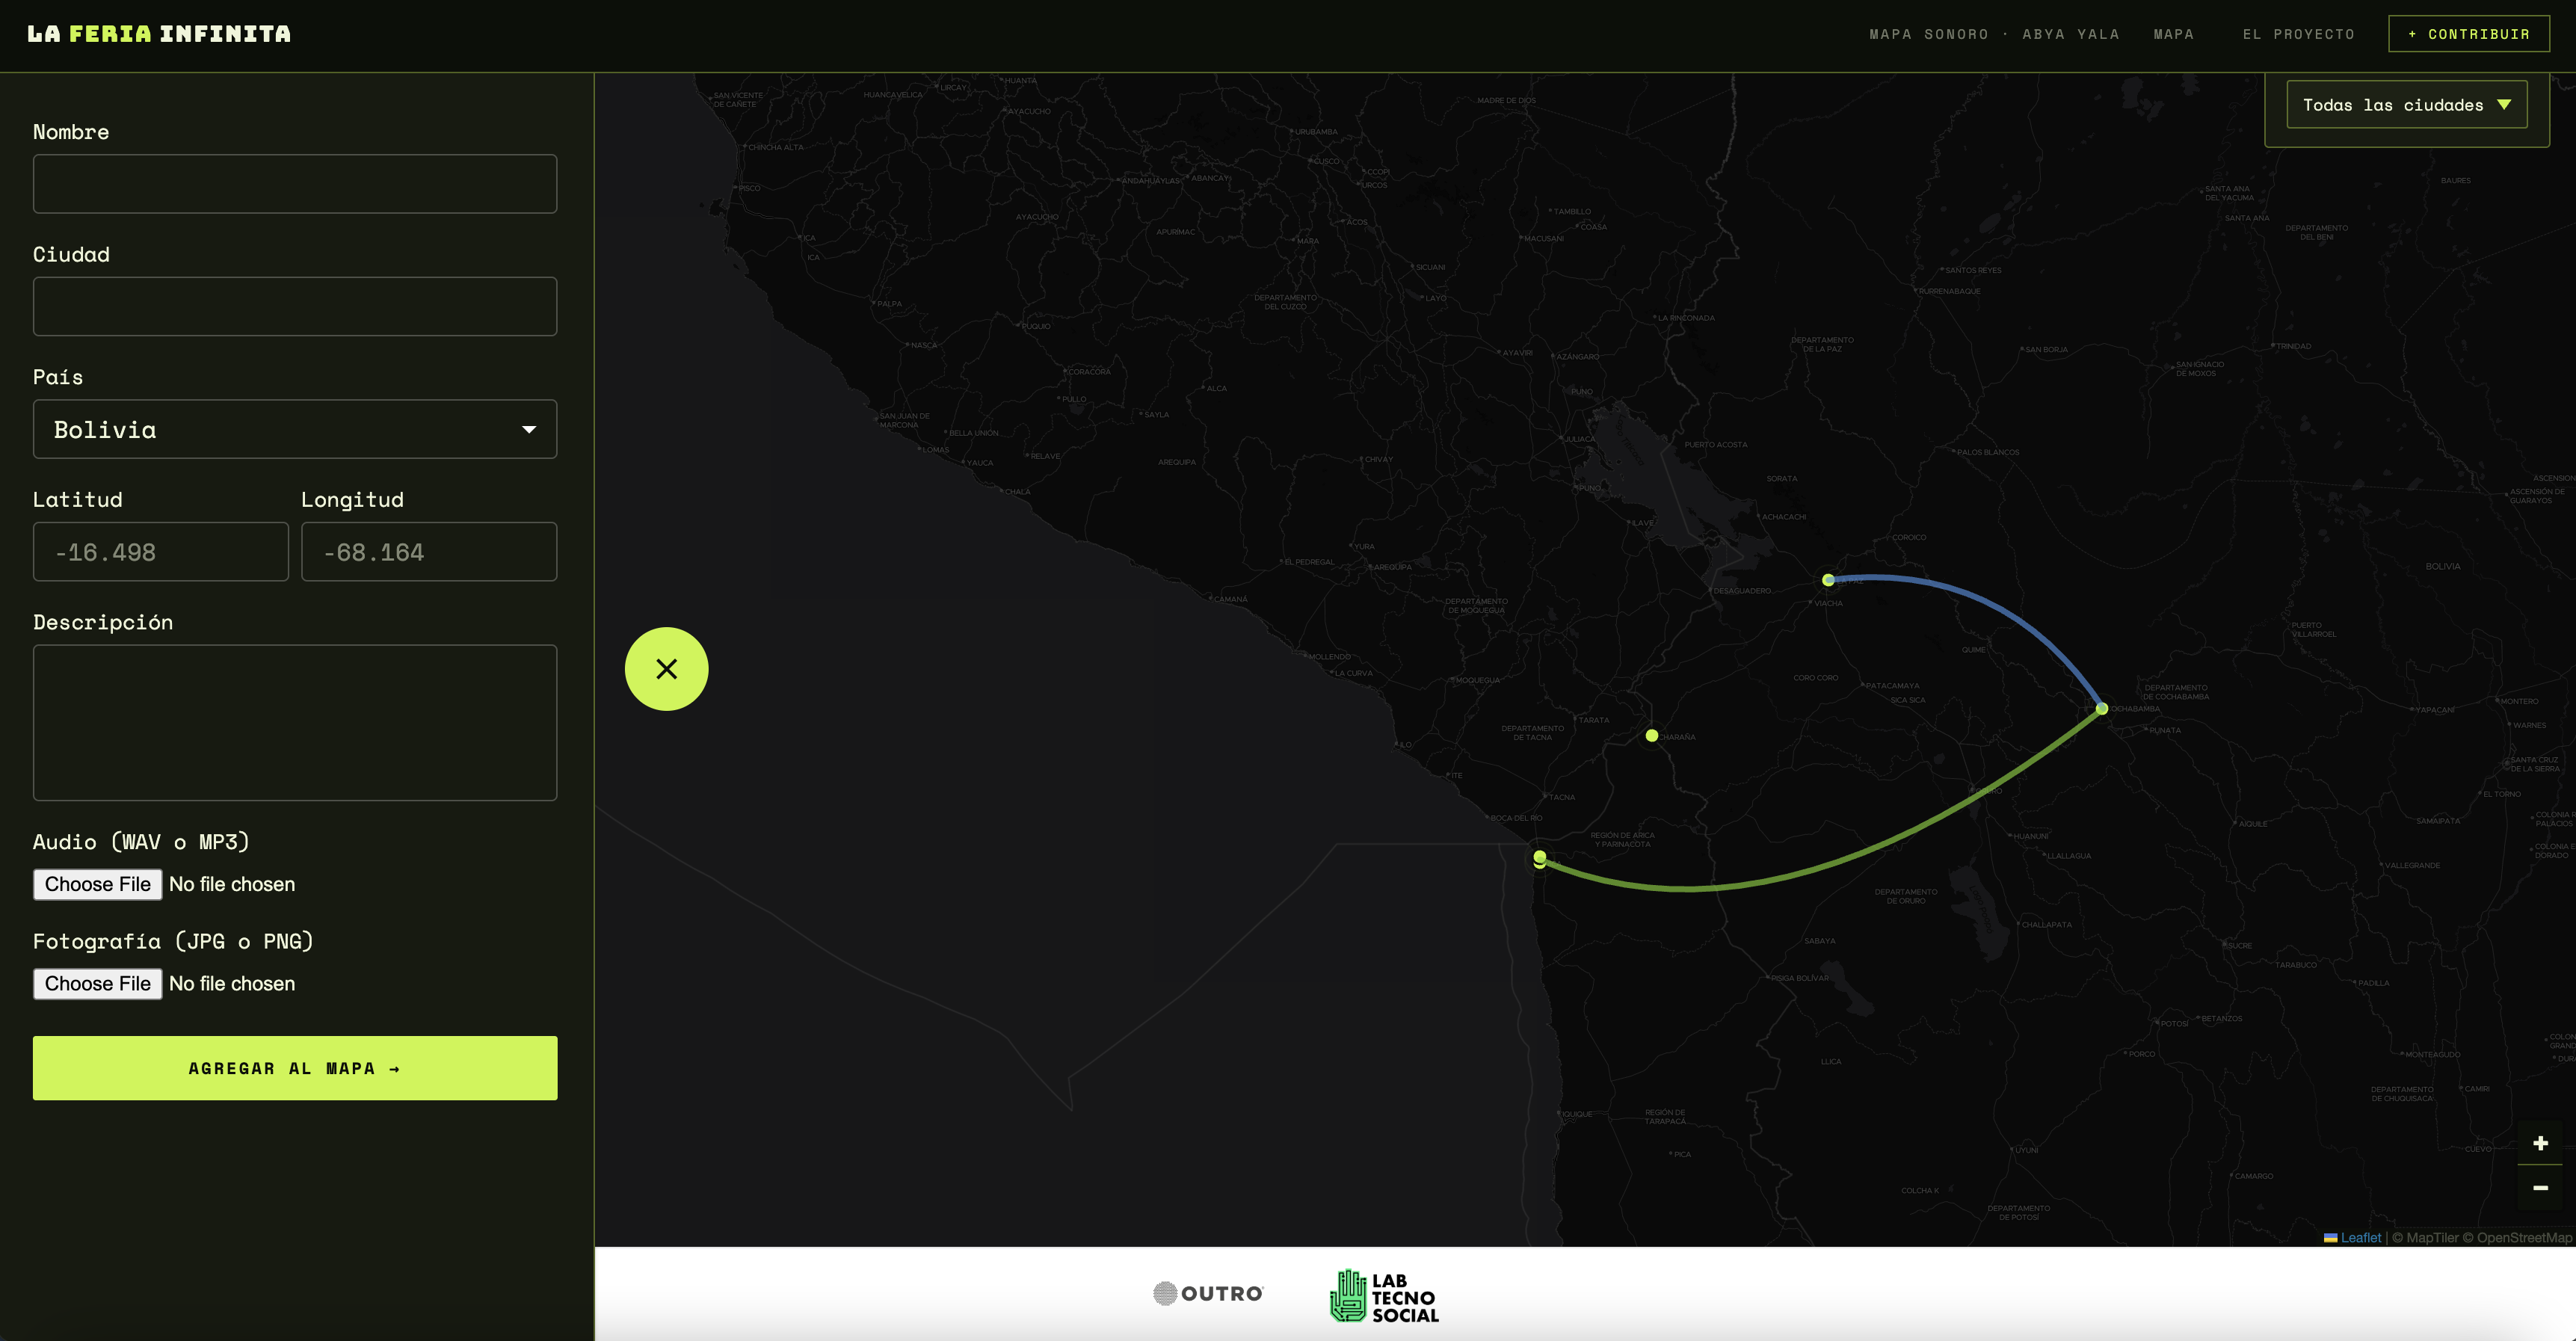2576x1341 pixels.
Task: Click the Cochabamba sound marker dot
Action: click(x=2102, y=708)
